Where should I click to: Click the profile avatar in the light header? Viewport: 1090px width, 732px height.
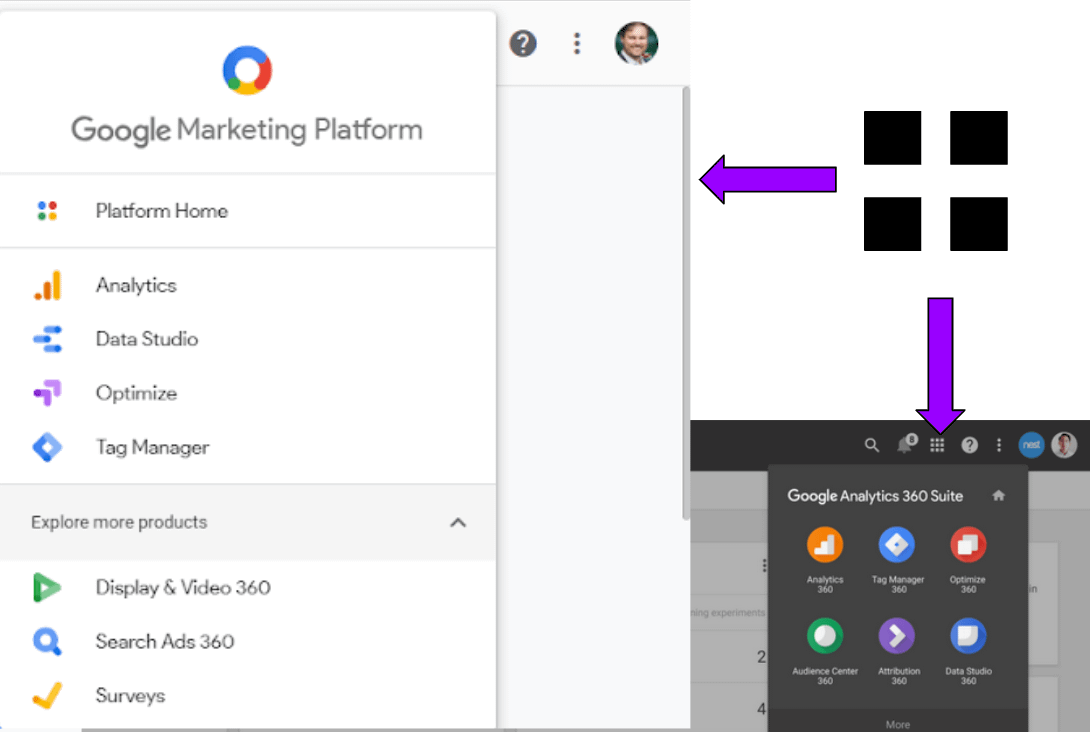(x=636, y=43)
